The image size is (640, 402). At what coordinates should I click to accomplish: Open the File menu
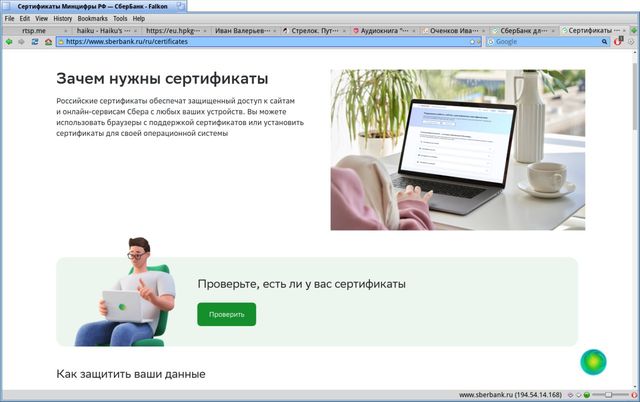coord(9,19)
